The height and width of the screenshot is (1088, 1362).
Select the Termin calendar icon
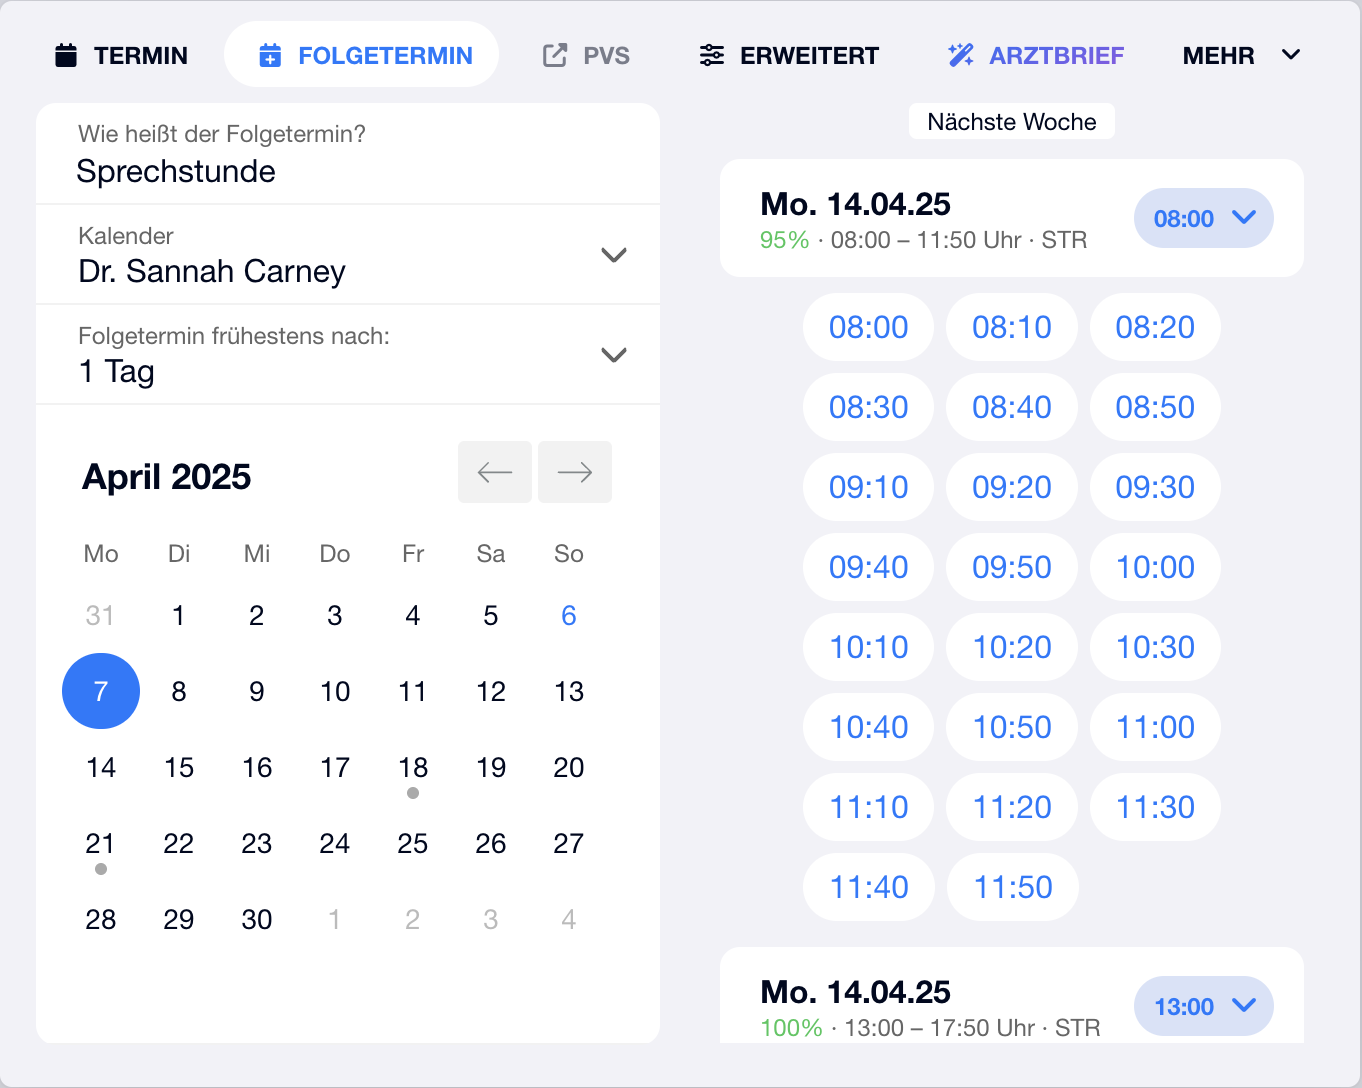(64, 55)
